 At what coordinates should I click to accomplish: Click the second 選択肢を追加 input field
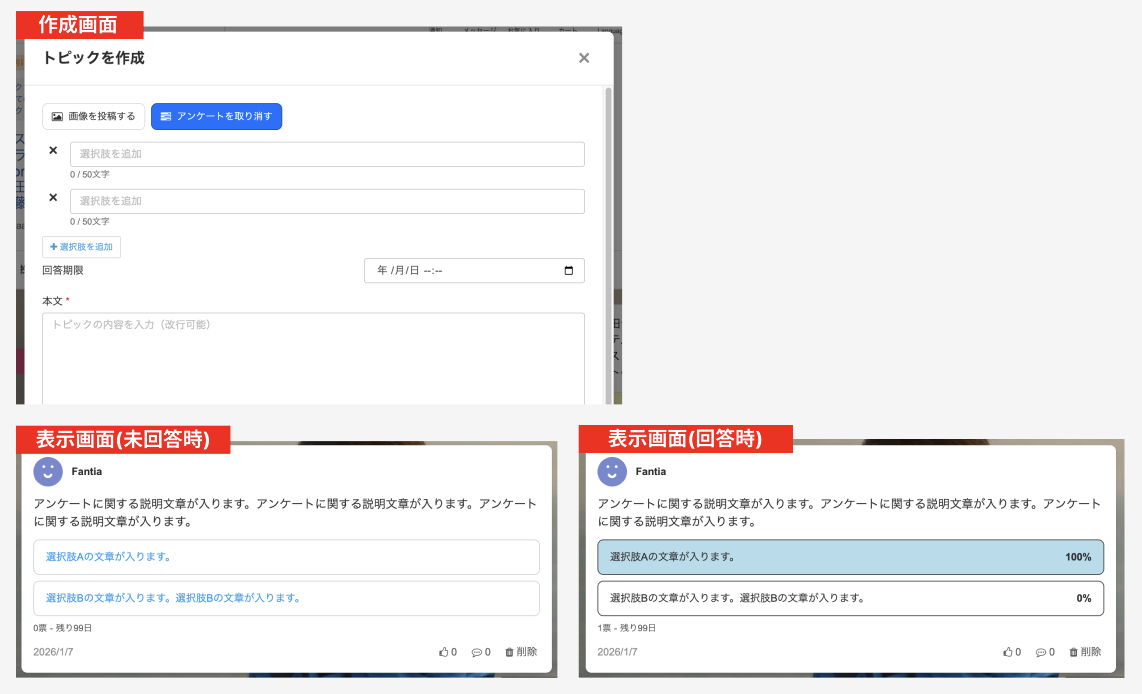[327, 201]
